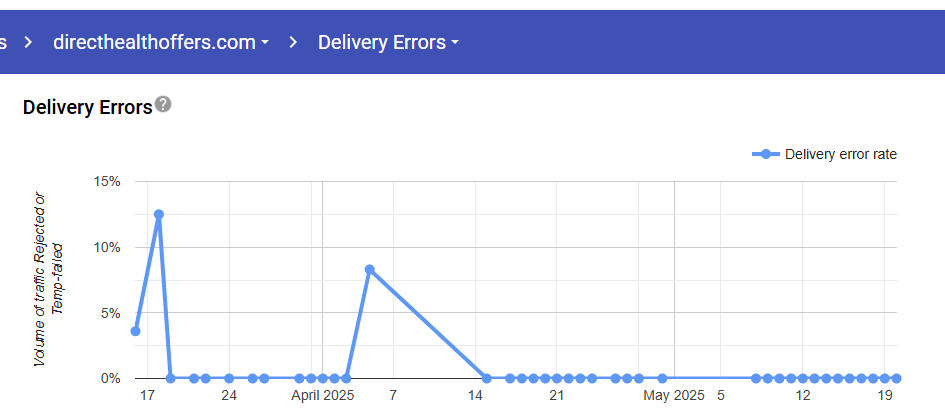945x418 pixels.
Task: Click the rotated y-axis title text
Action: point(49,278)
